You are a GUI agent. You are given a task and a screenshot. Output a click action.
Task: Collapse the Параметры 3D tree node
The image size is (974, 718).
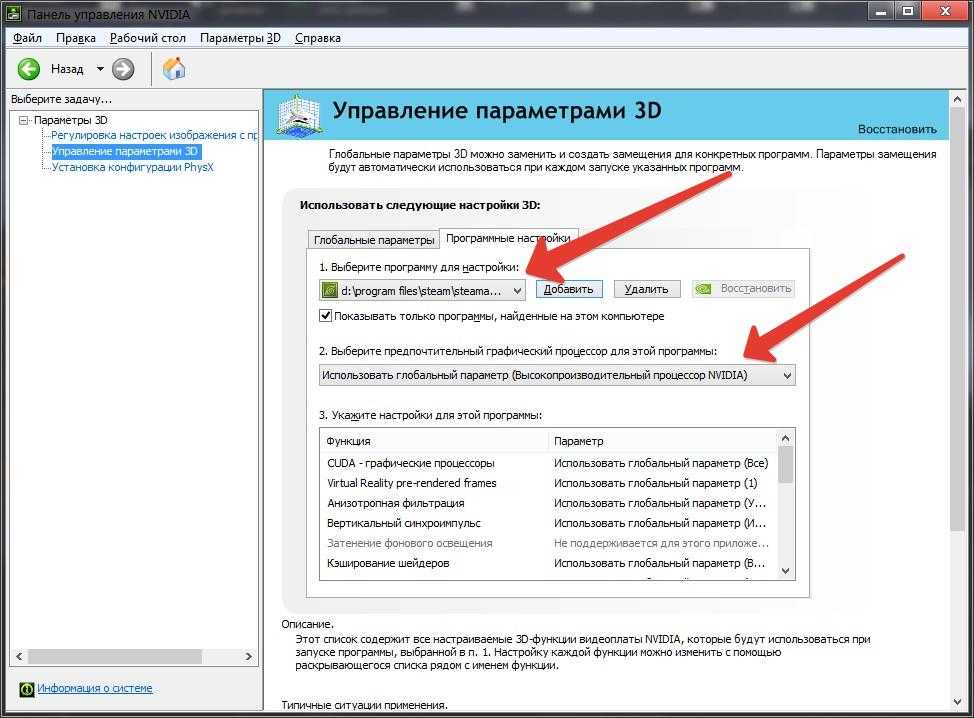pos(24,120)
